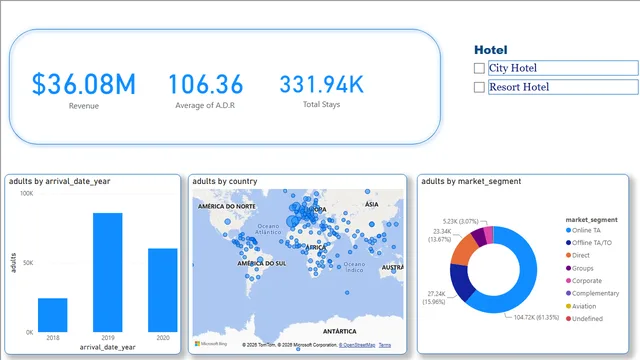Click the Undefined legend entry
The width and height of the screenshot is (640, 360).
pos(584,319)
